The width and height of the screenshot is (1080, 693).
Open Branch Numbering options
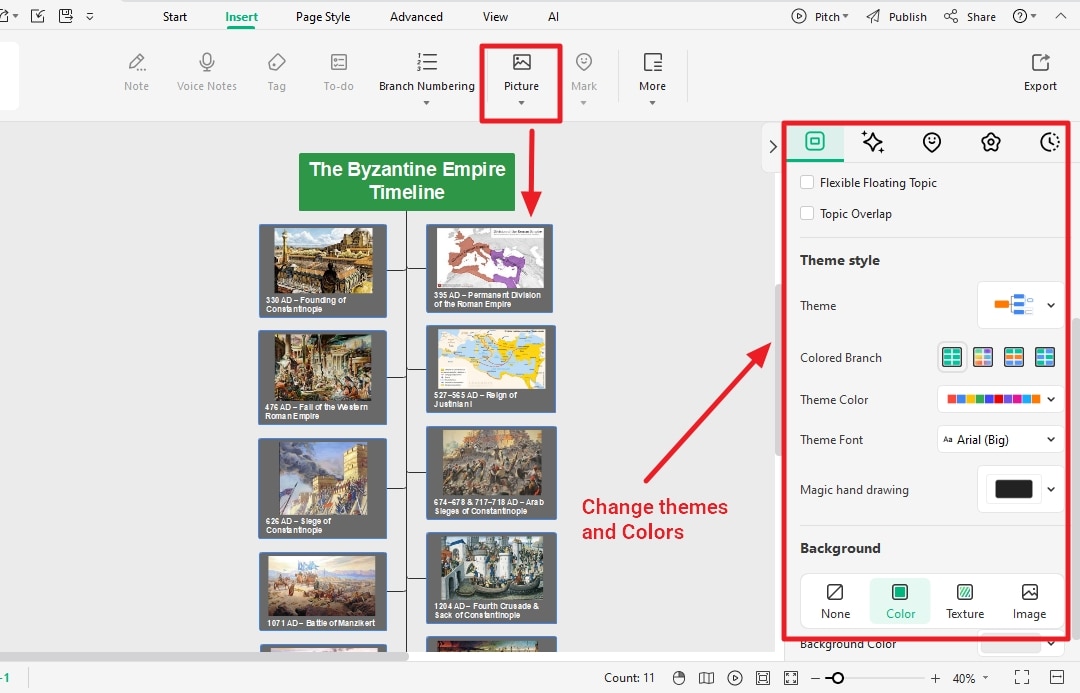pyautogui.click(x=426, y=78)
